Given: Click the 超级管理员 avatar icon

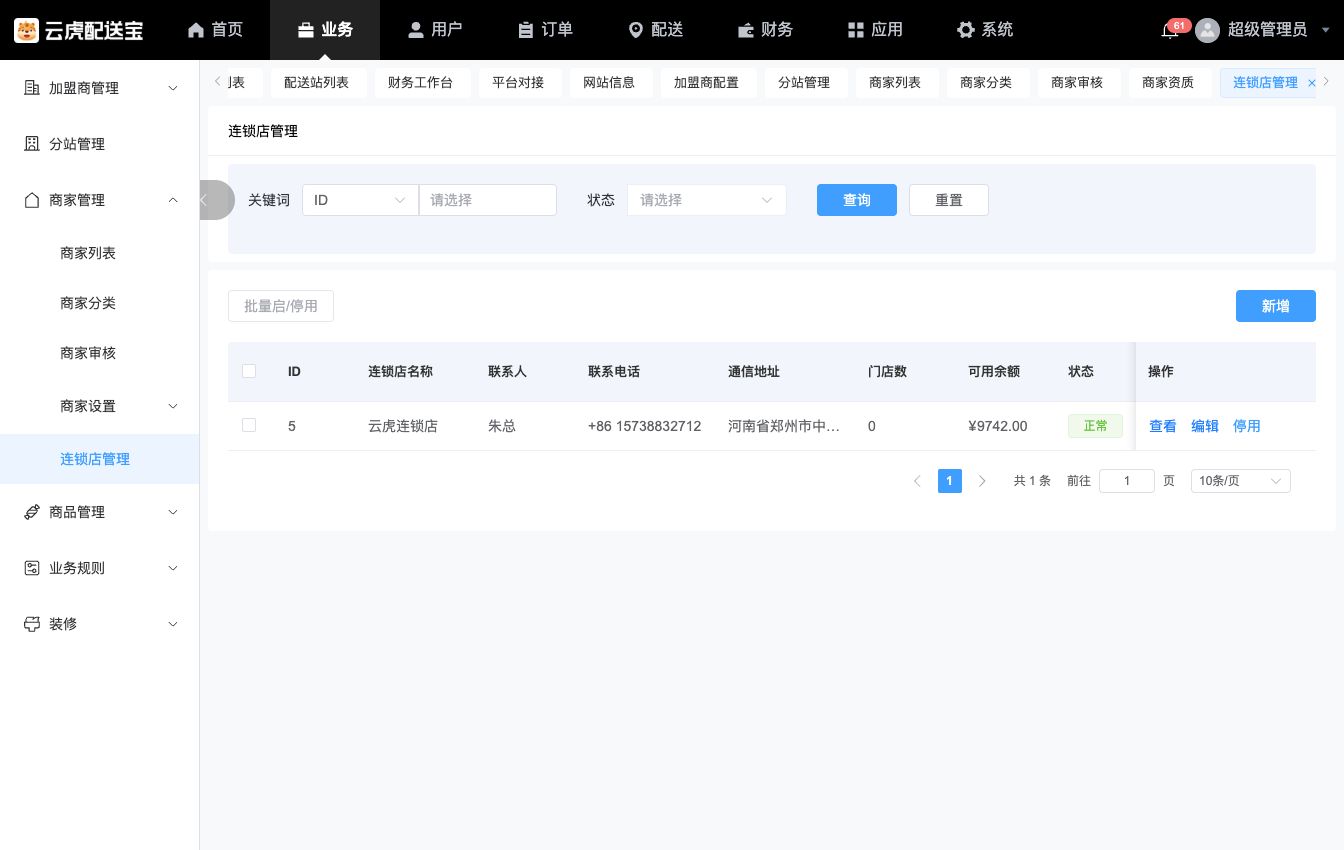Looking at the screenshot, I should point(1208,30).
